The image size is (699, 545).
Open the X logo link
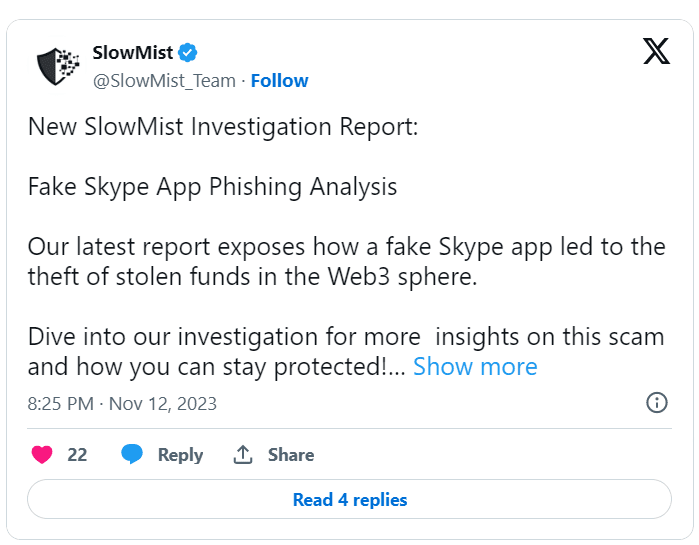pyautogui.click(x=656, y=52)
